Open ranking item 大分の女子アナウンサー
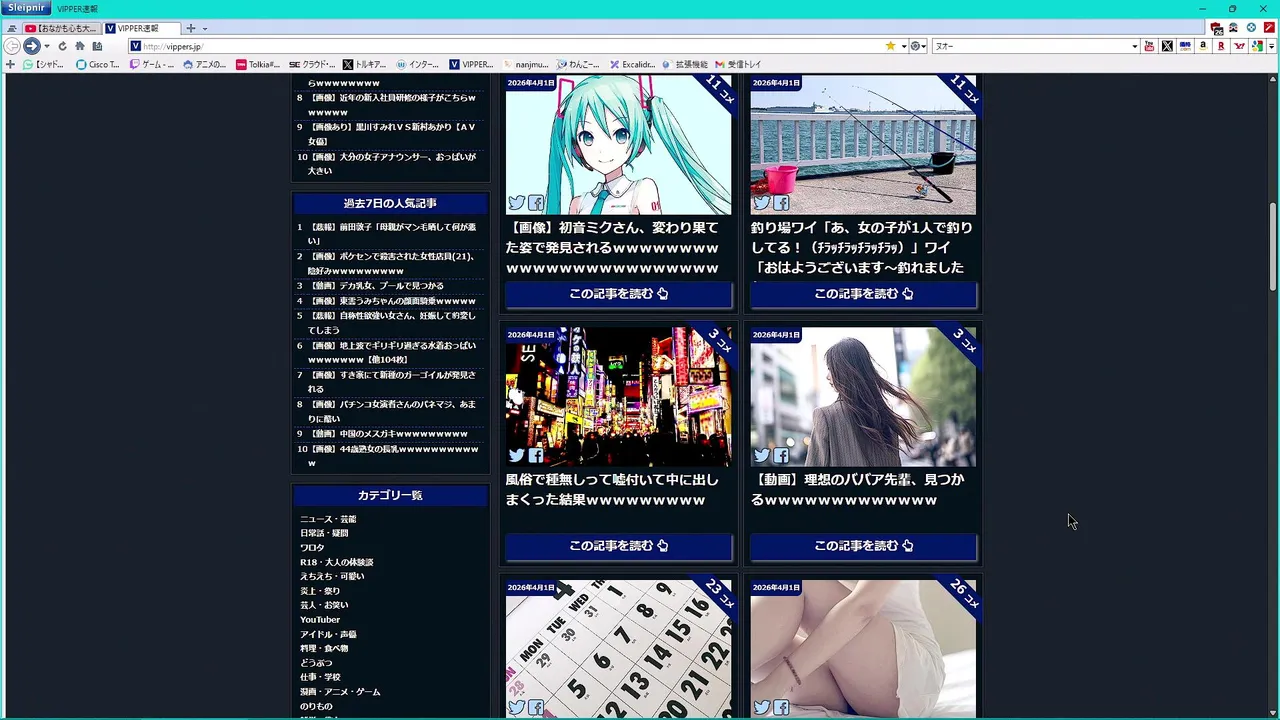Viewport: 1280px width, 720px height. [392, 164]
